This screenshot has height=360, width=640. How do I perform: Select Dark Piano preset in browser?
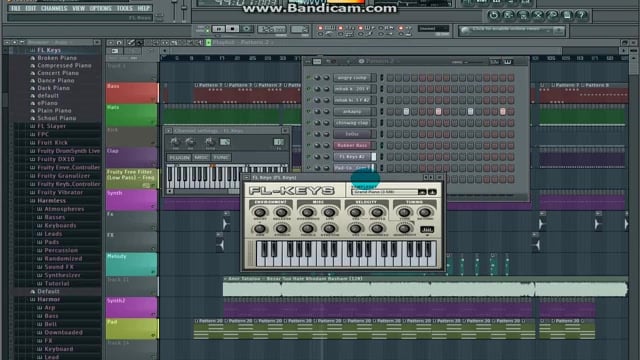point(53,88)
